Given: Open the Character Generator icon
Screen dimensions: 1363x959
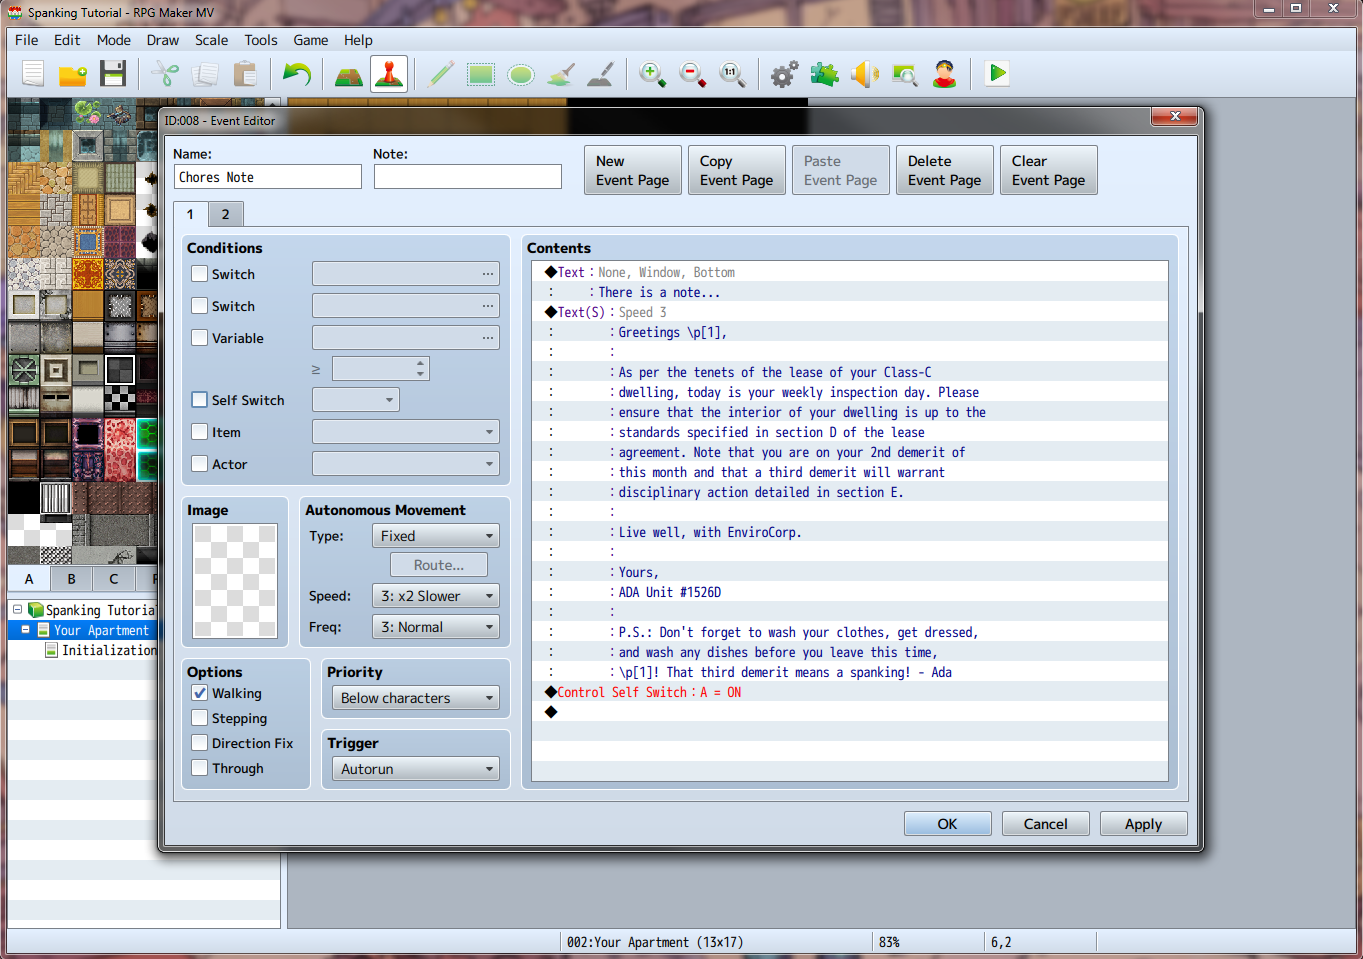Looking at the screenshot, I should (945, 74).
